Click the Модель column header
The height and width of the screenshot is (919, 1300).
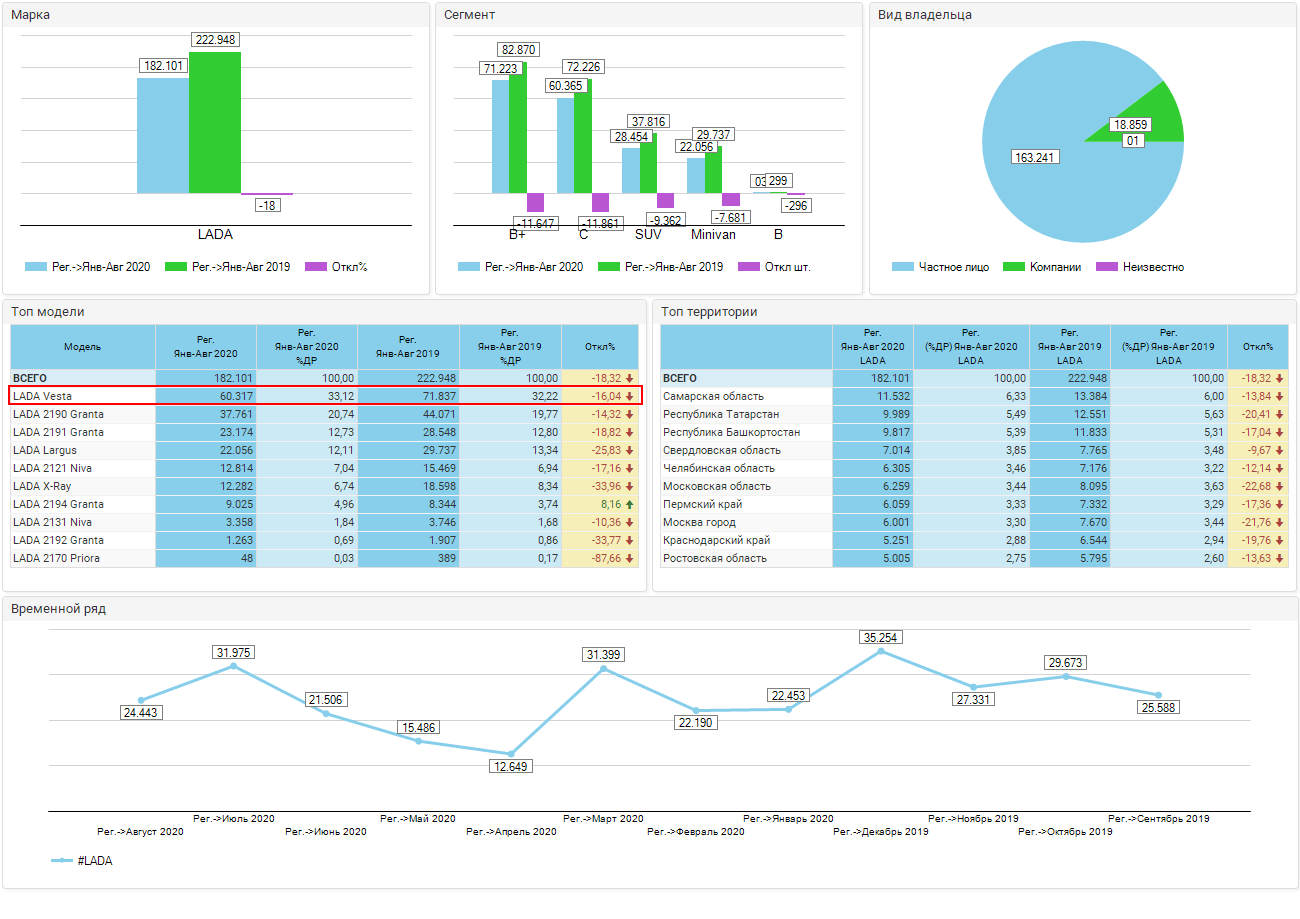[x=83, y=347]
